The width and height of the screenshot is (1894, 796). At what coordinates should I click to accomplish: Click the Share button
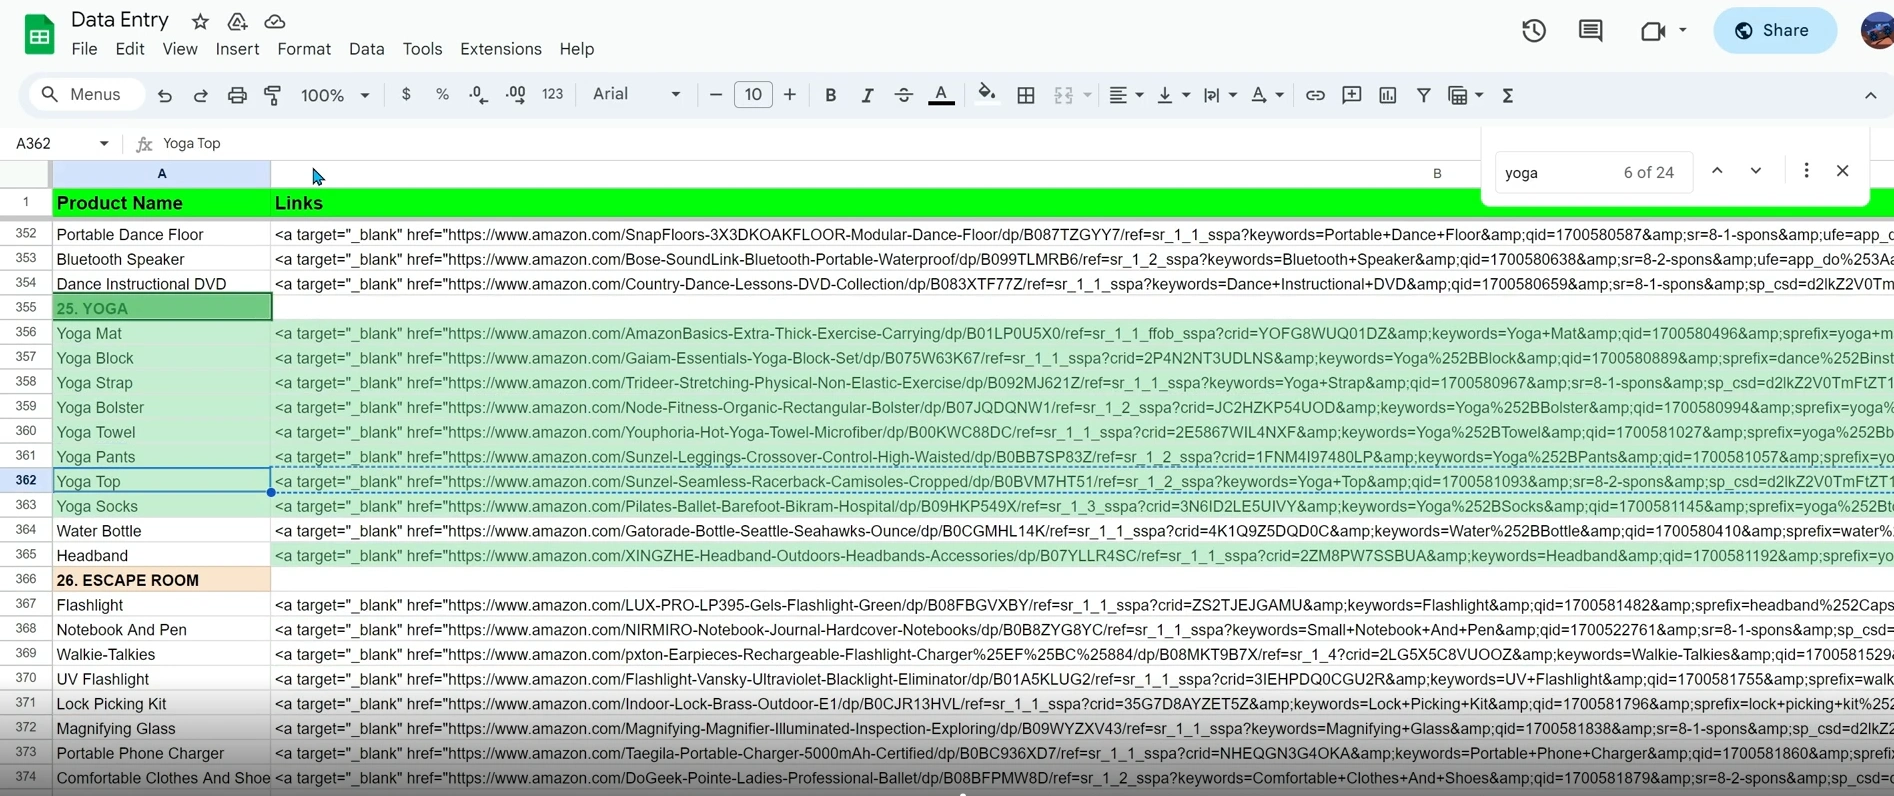[x=1774, y=30]
